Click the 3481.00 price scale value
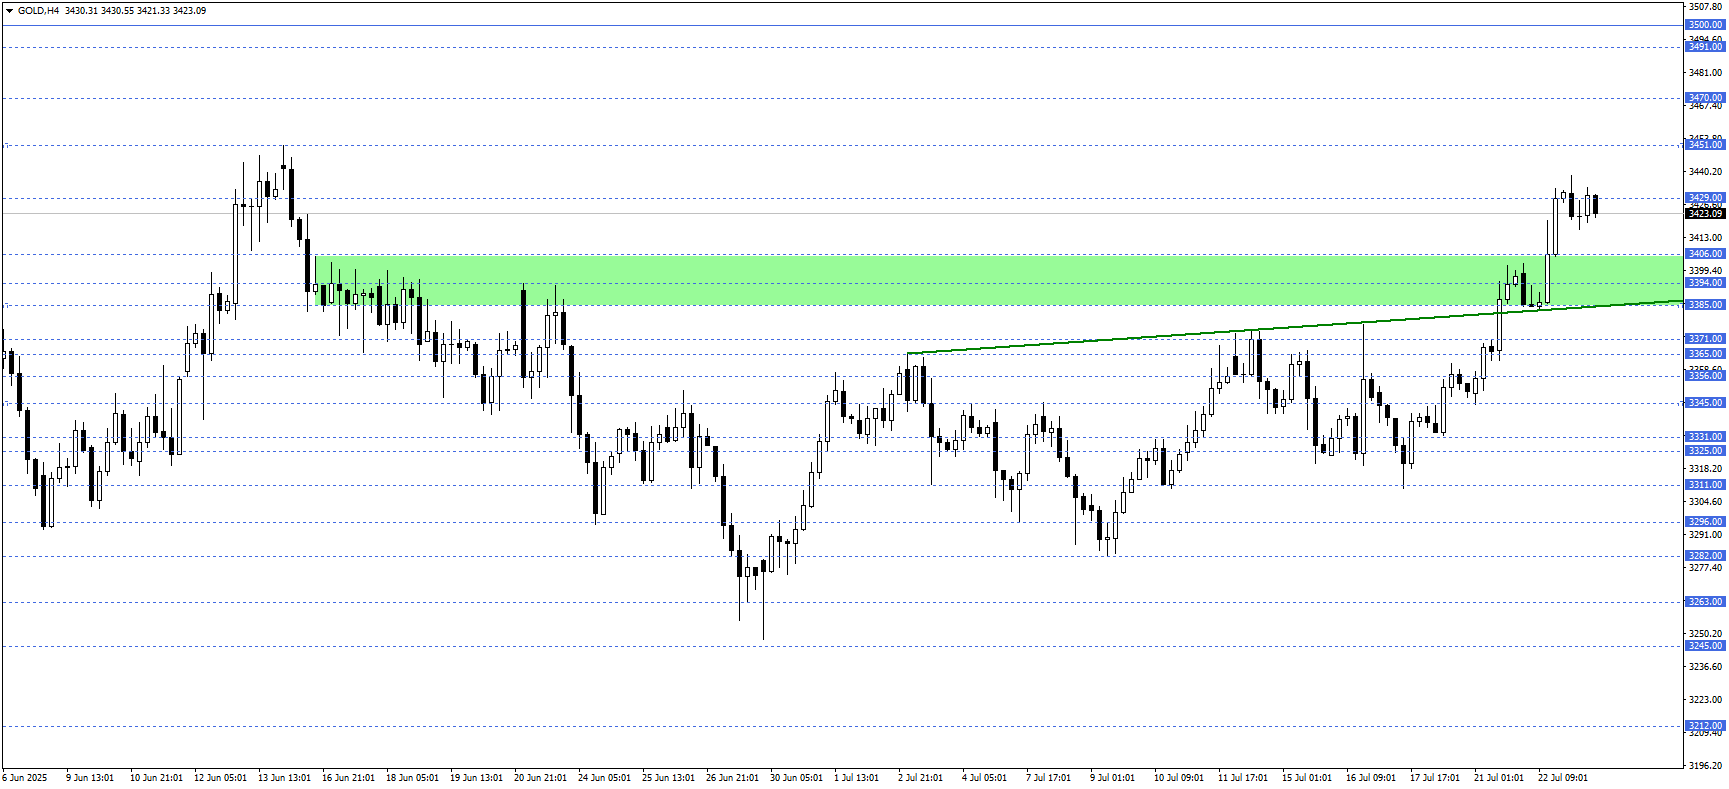This screenshot has width=1729, height=789. point(1705,73)
